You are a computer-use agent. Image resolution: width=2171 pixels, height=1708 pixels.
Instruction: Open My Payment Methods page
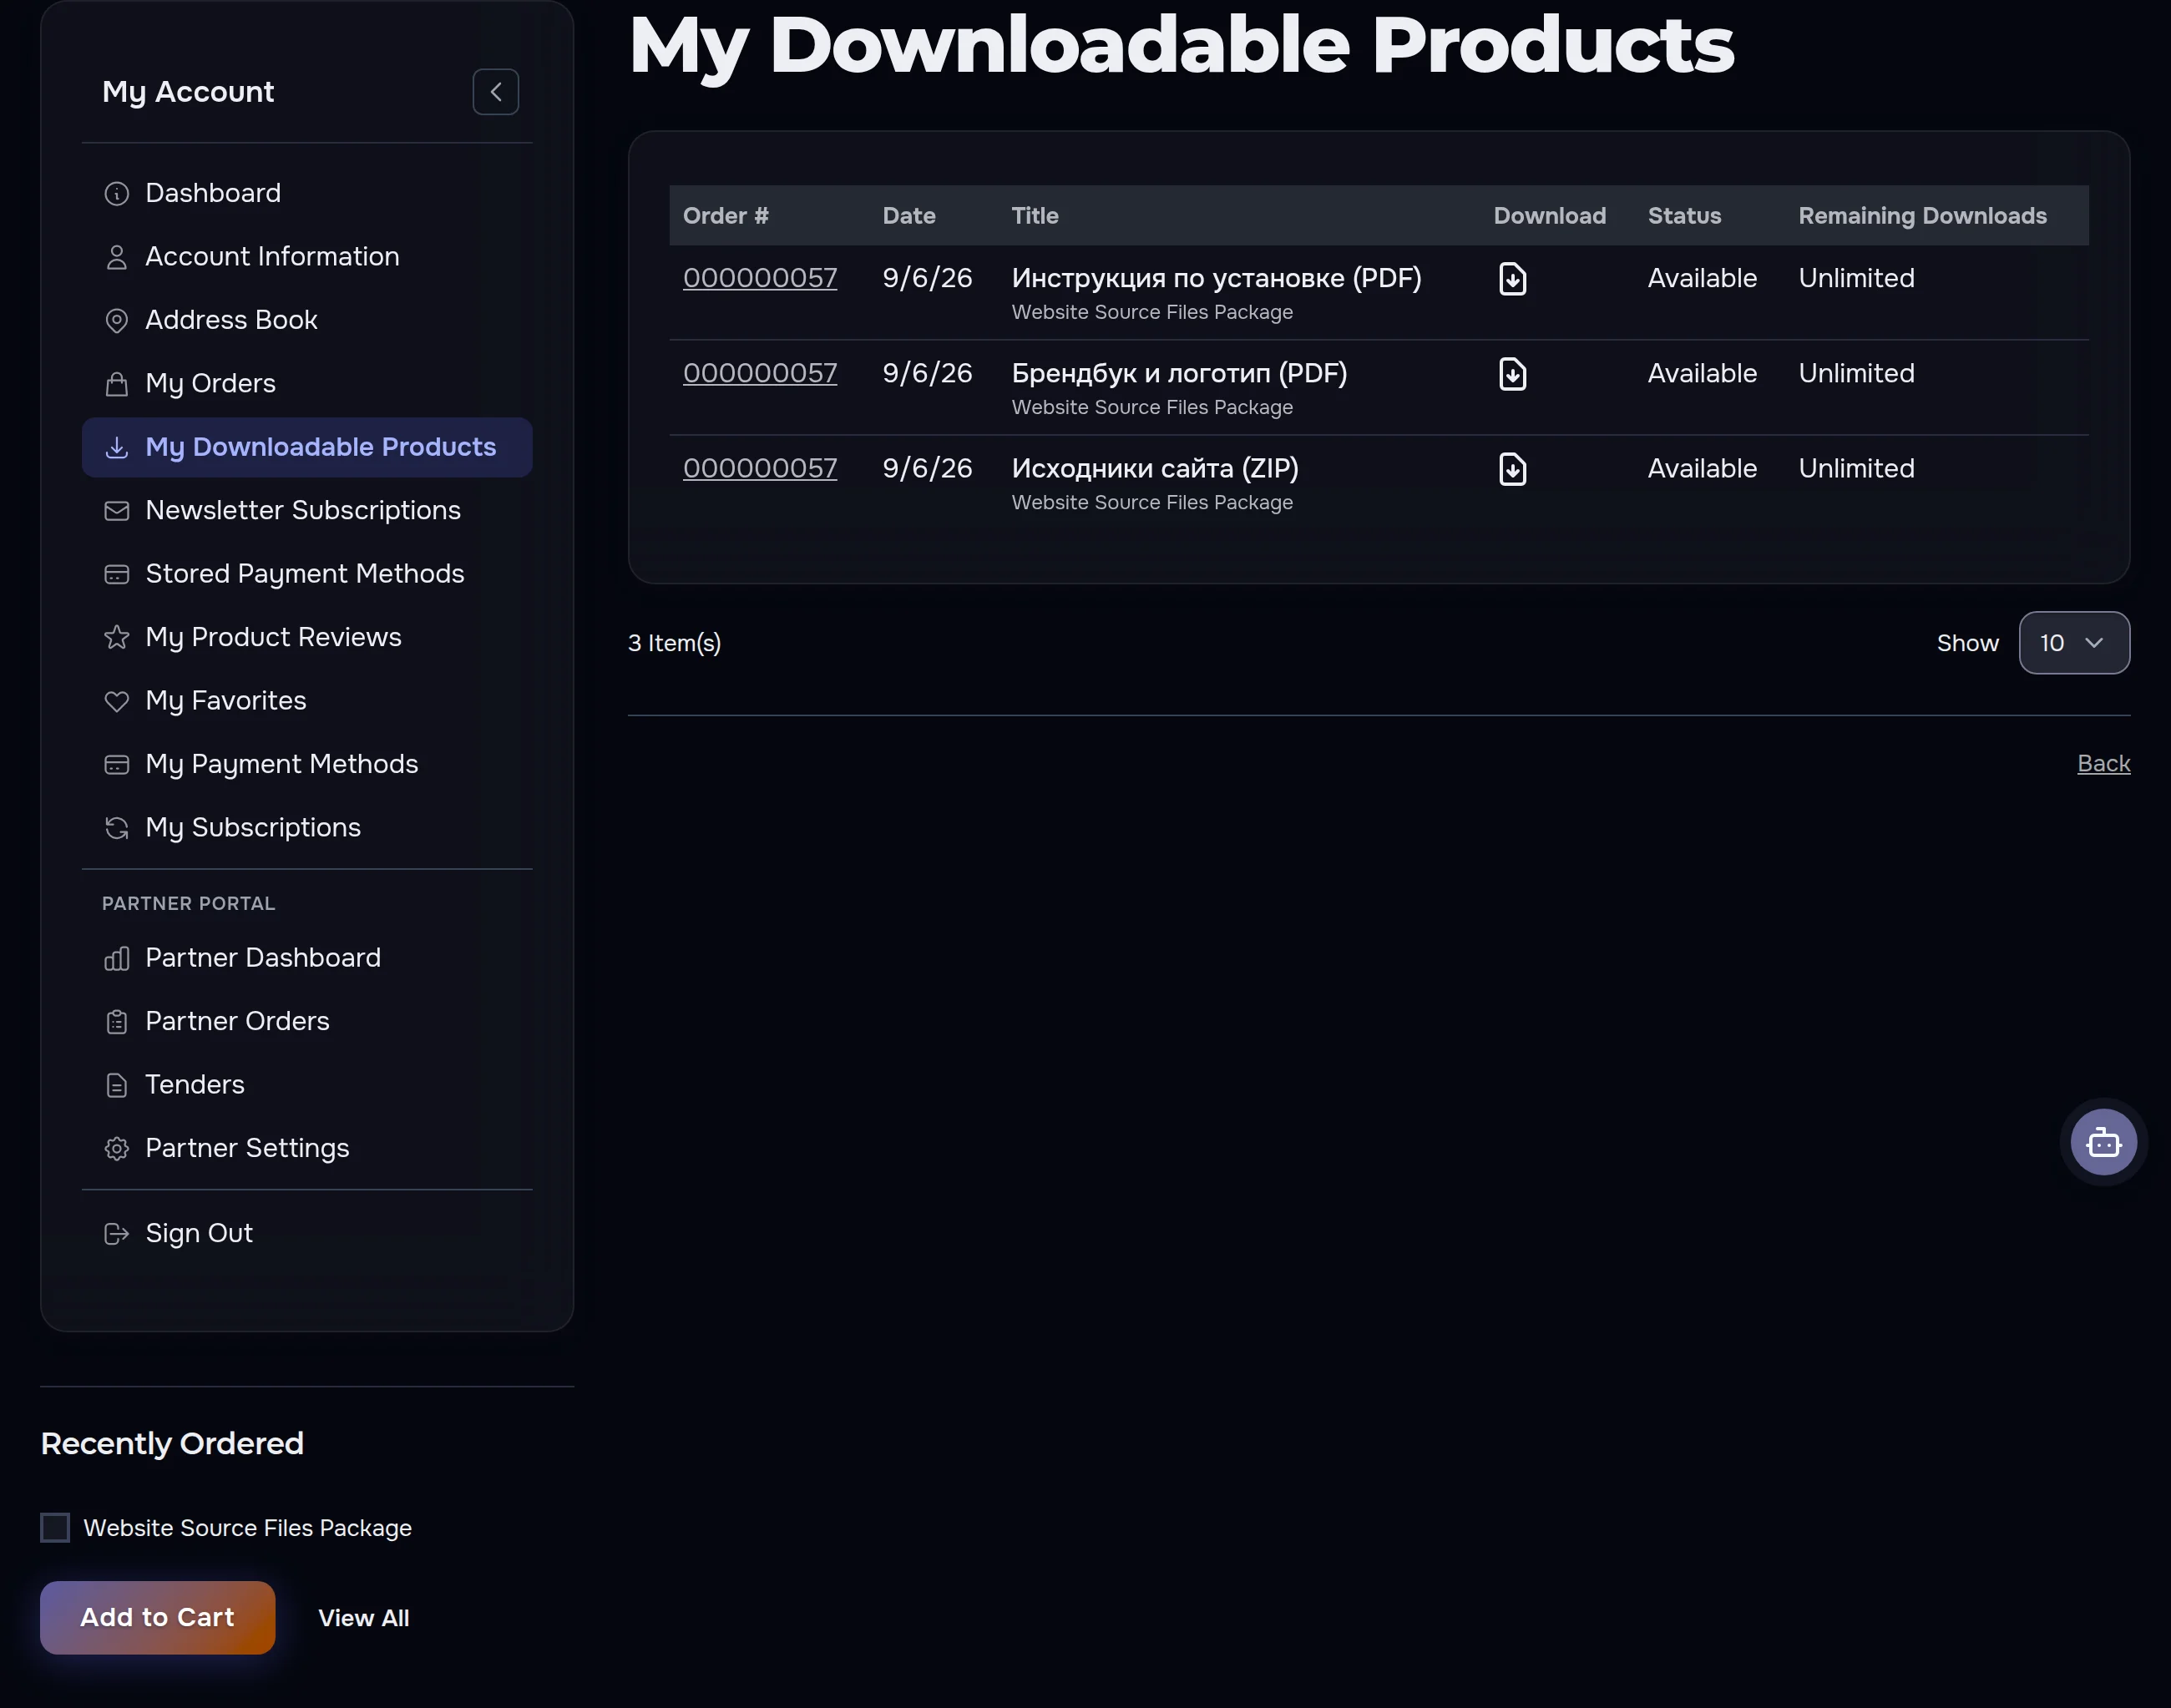(x=307, y=764)
